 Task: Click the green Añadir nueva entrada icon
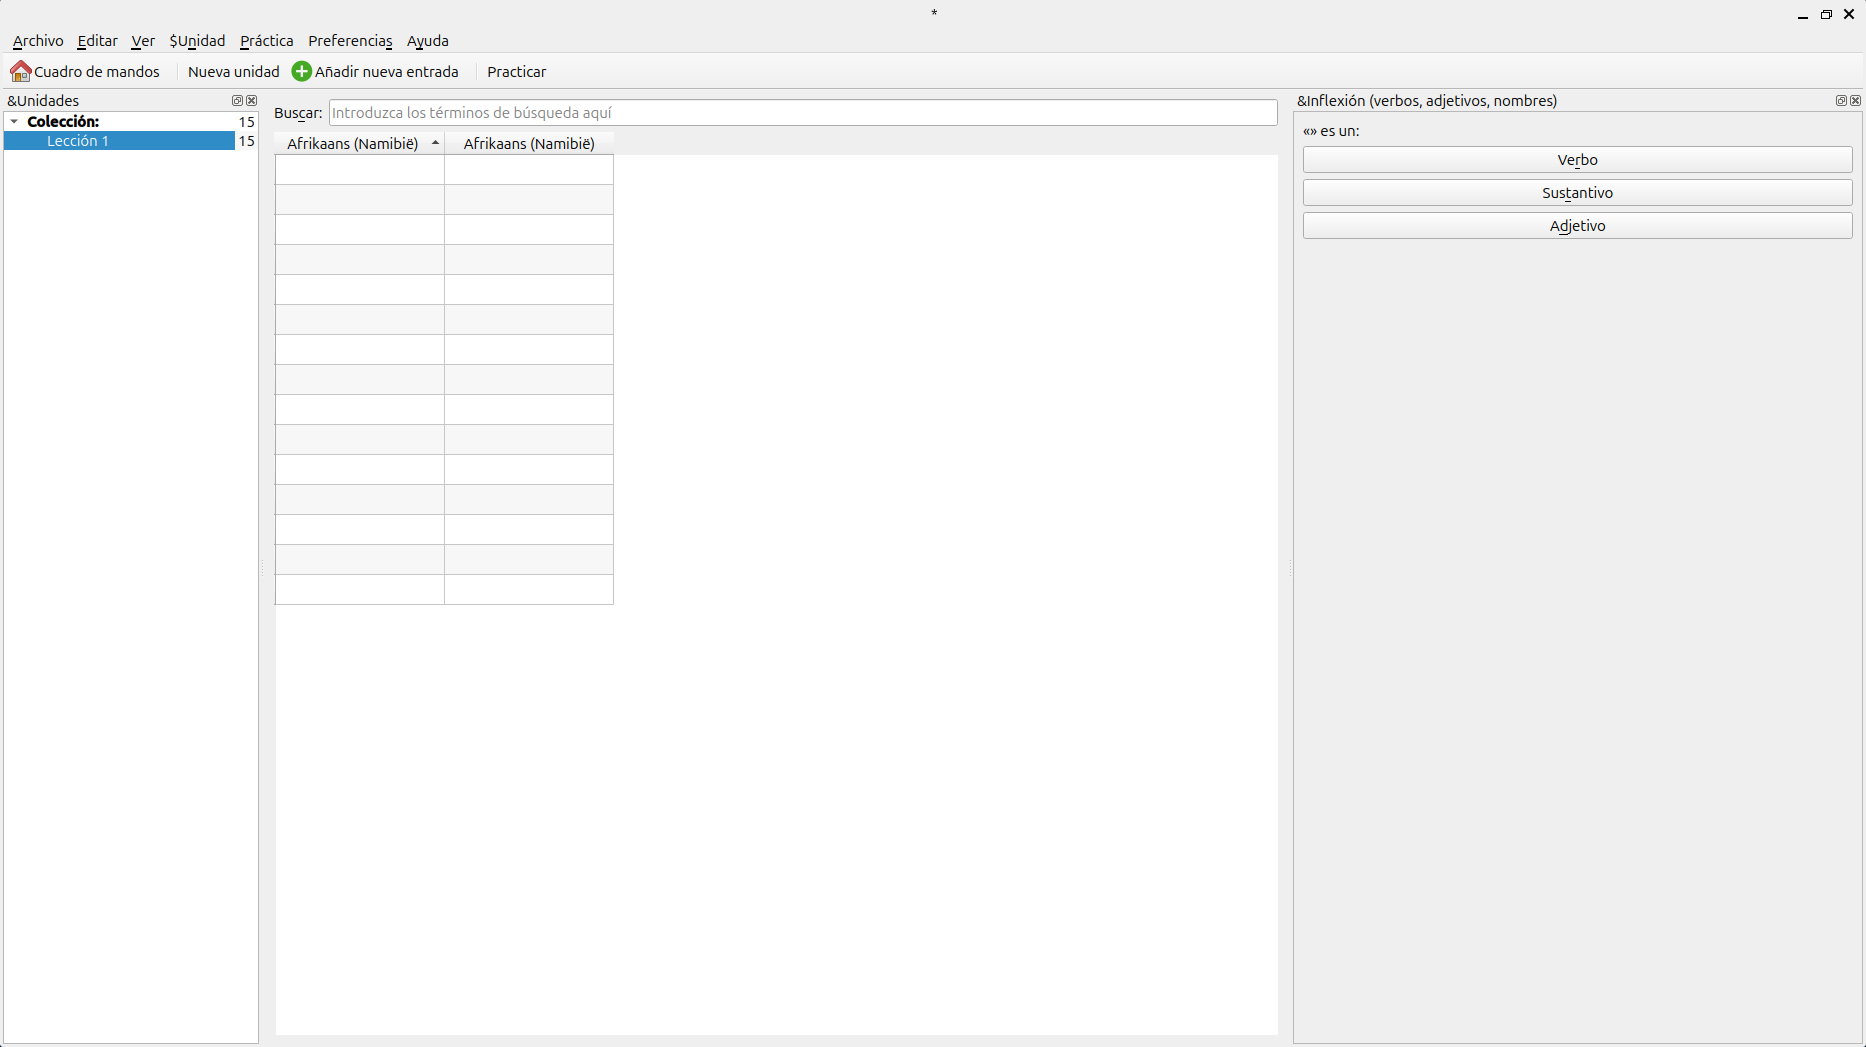pyautogui.click(x=301, y=72)
